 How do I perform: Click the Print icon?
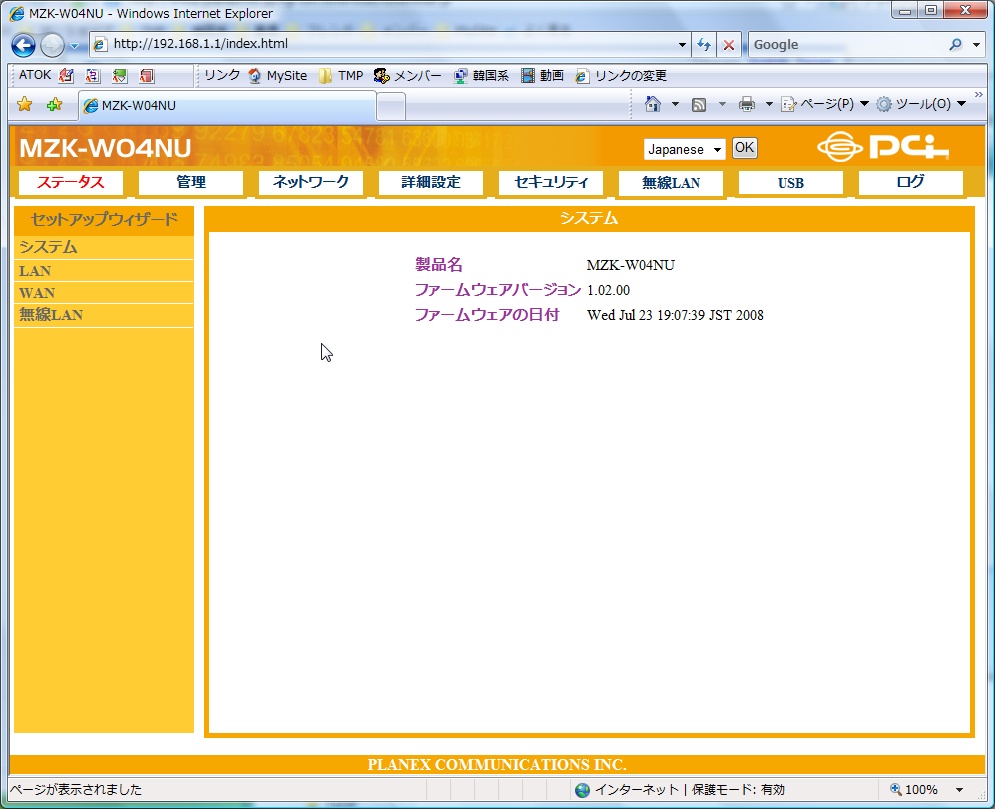point(747,104)
